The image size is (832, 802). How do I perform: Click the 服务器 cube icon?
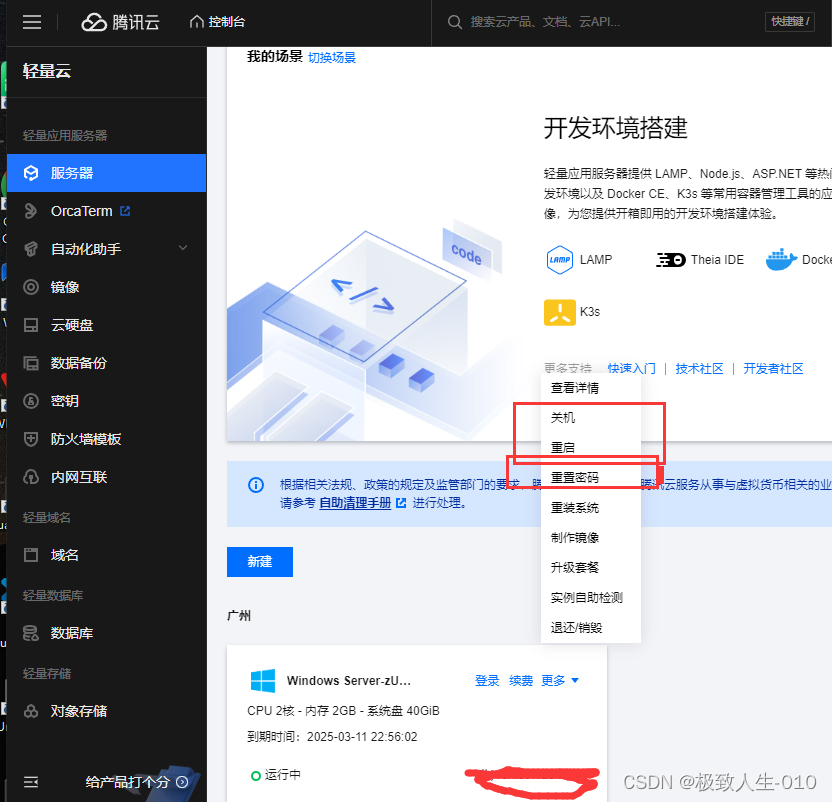click(x=31, y=173)
